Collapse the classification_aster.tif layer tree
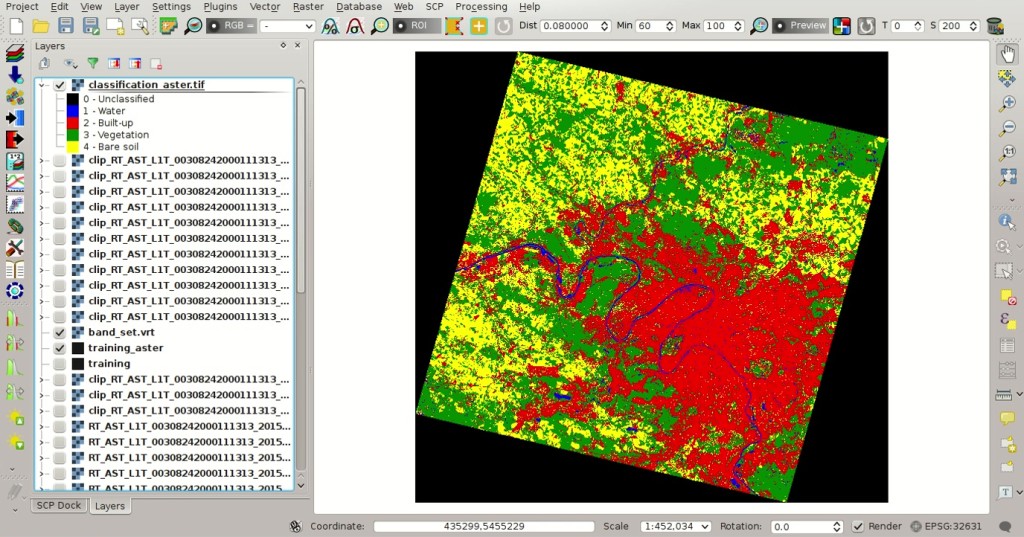The height and width of the screenshot is (537, 1024). (x=42, y=85)
